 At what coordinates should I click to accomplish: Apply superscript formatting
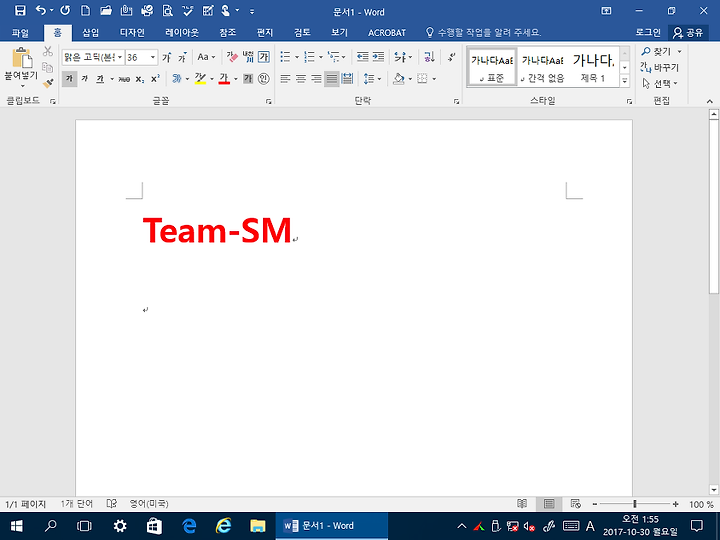[156, 79]
